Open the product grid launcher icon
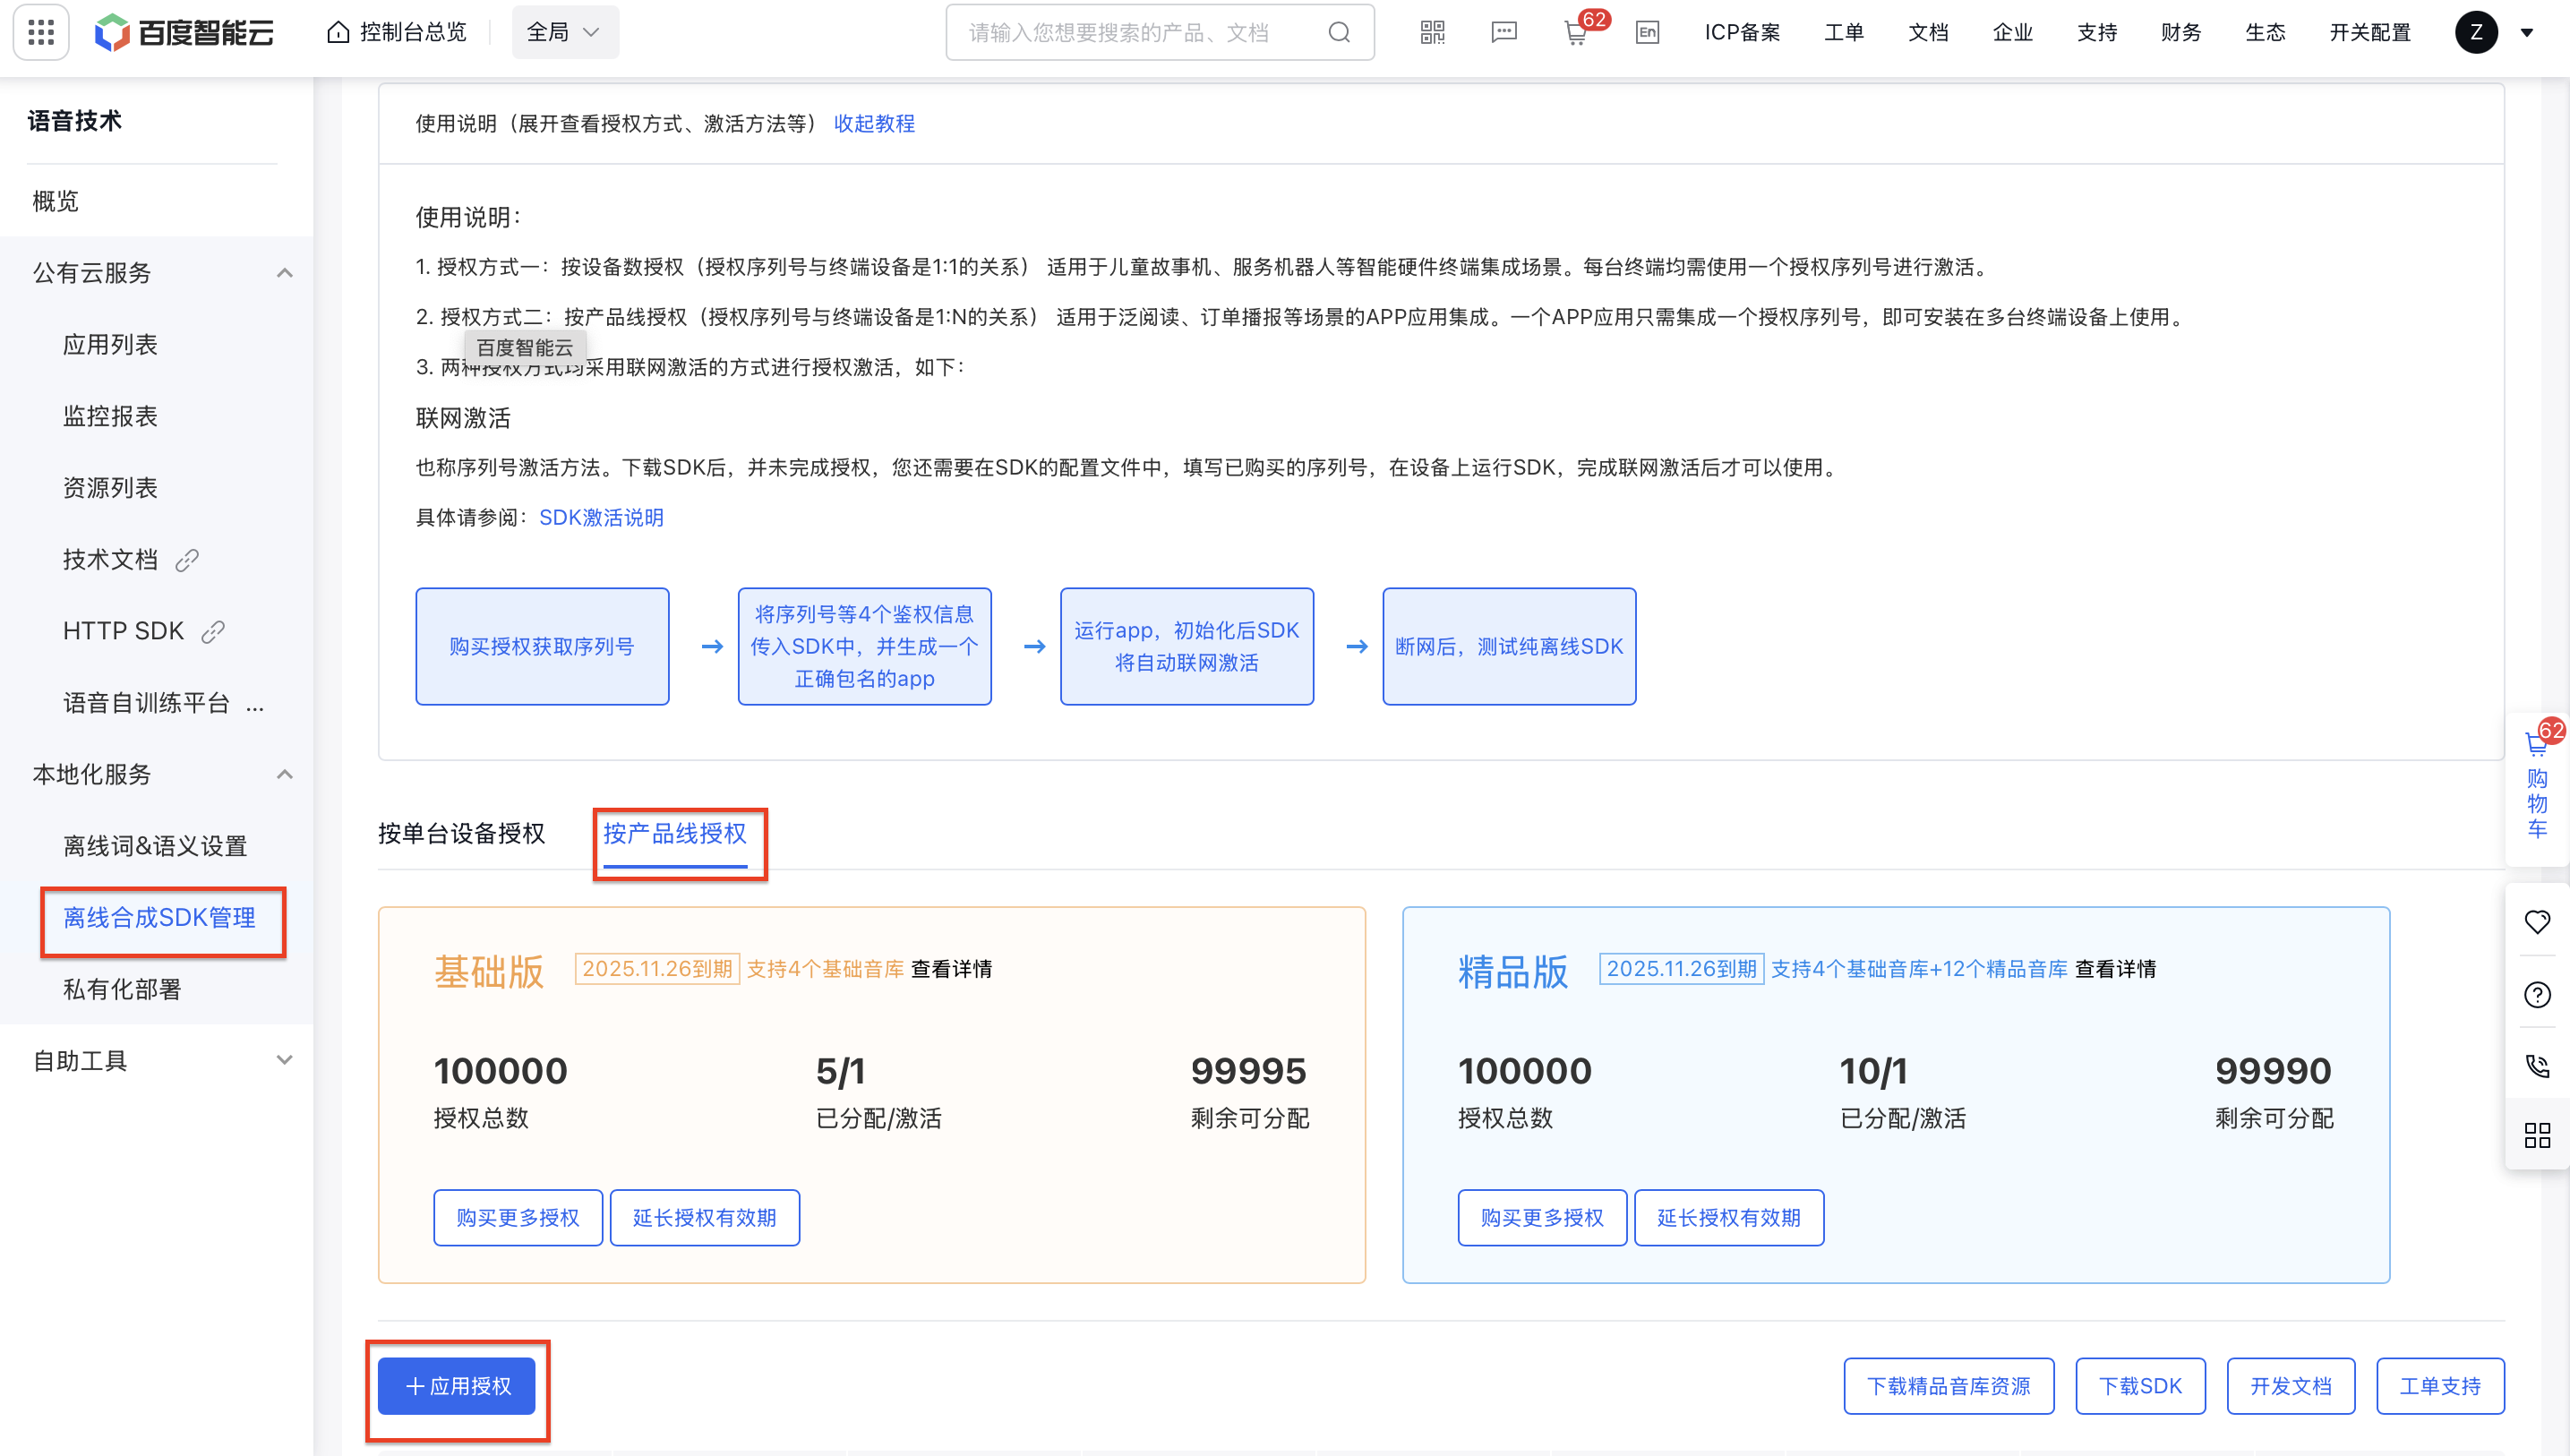The width and height of the screenshot is (2570, 1456). click(41, 32)
